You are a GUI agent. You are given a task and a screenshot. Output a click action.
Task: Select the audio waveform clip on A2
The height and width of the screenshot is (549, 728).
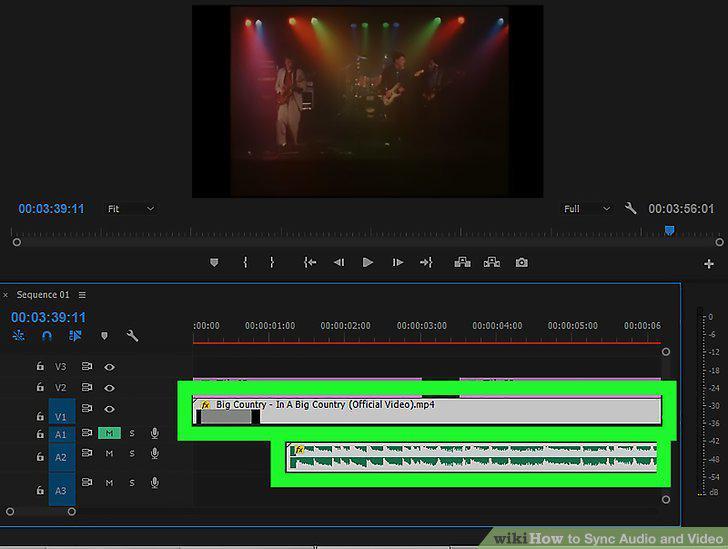(471, 457)
